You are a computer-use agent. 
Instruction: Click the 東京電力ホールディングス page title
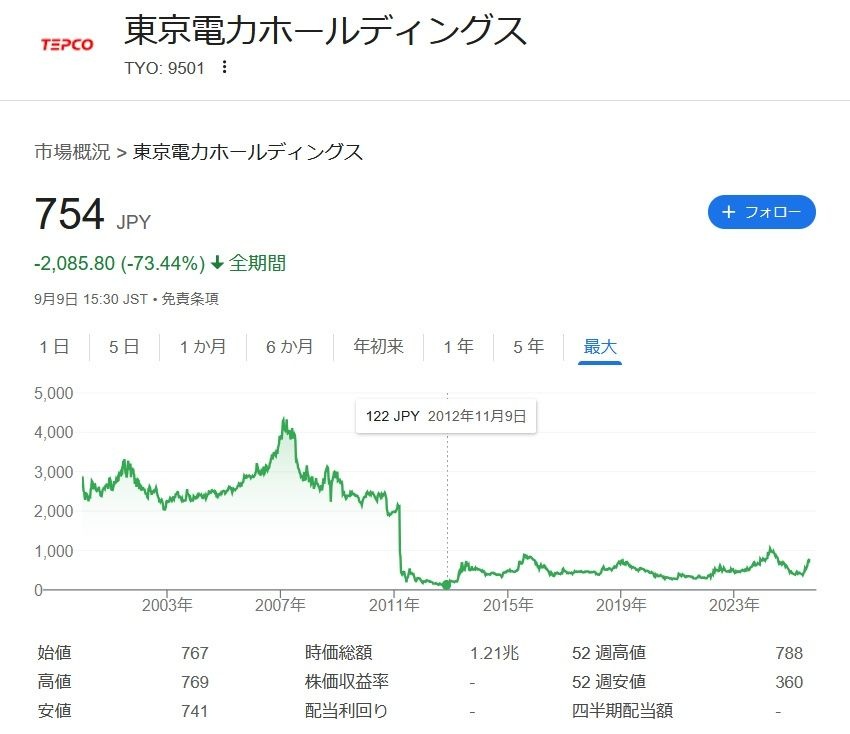pyautogui.click(x=325, y=30)
